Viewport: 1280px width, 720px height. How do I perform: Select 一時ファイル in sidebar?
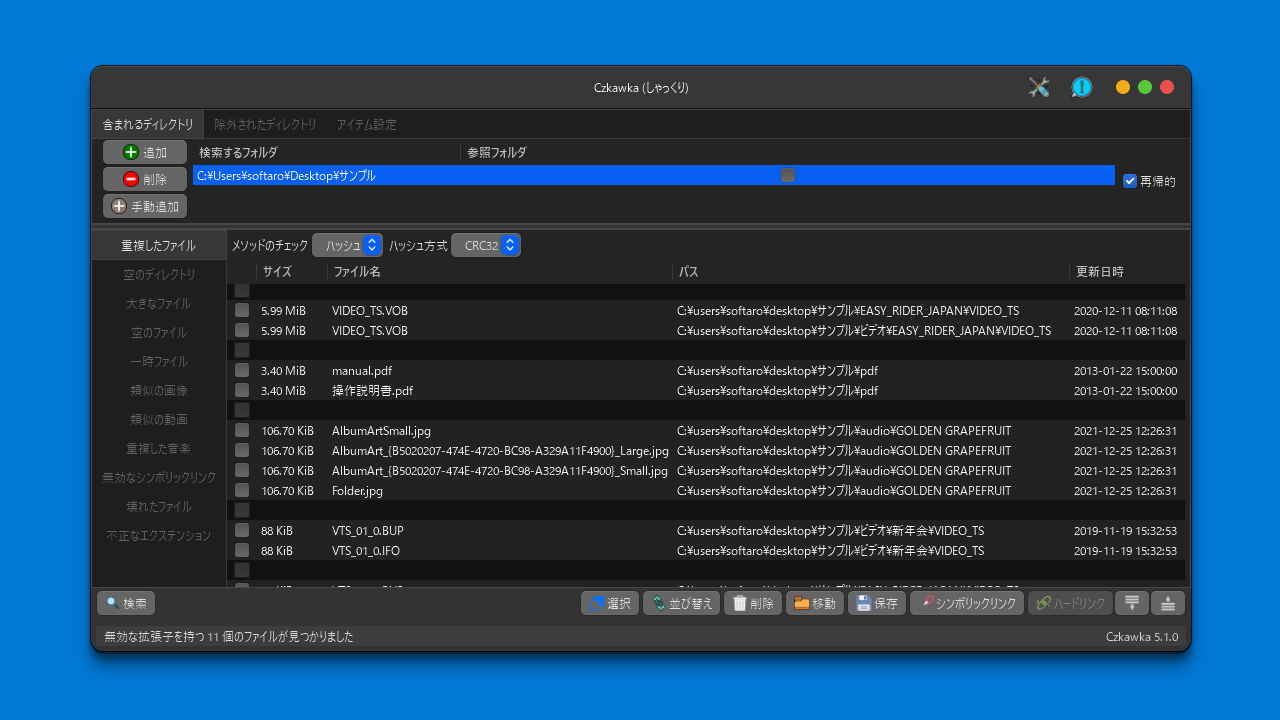(x=159, y=361)
